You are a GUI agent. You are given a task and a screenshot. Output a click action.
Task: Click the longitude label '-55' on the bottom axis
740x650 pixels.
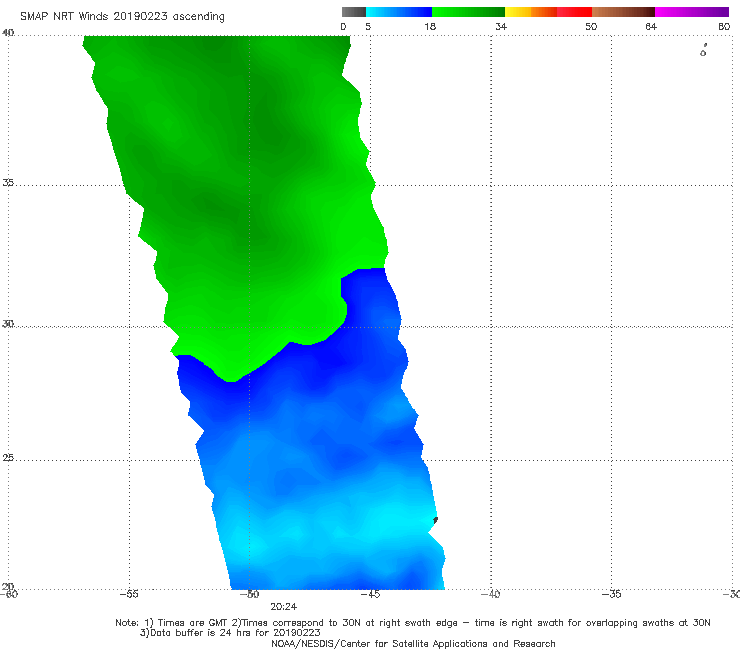coord(129,594)
